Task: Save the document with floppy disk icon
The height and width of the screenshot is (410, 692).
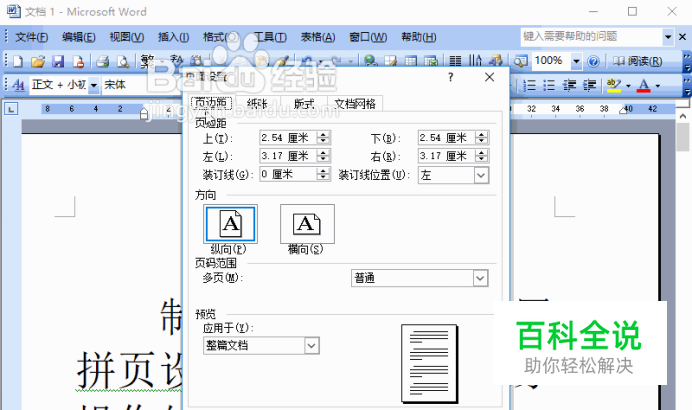Action: point(58,61)
